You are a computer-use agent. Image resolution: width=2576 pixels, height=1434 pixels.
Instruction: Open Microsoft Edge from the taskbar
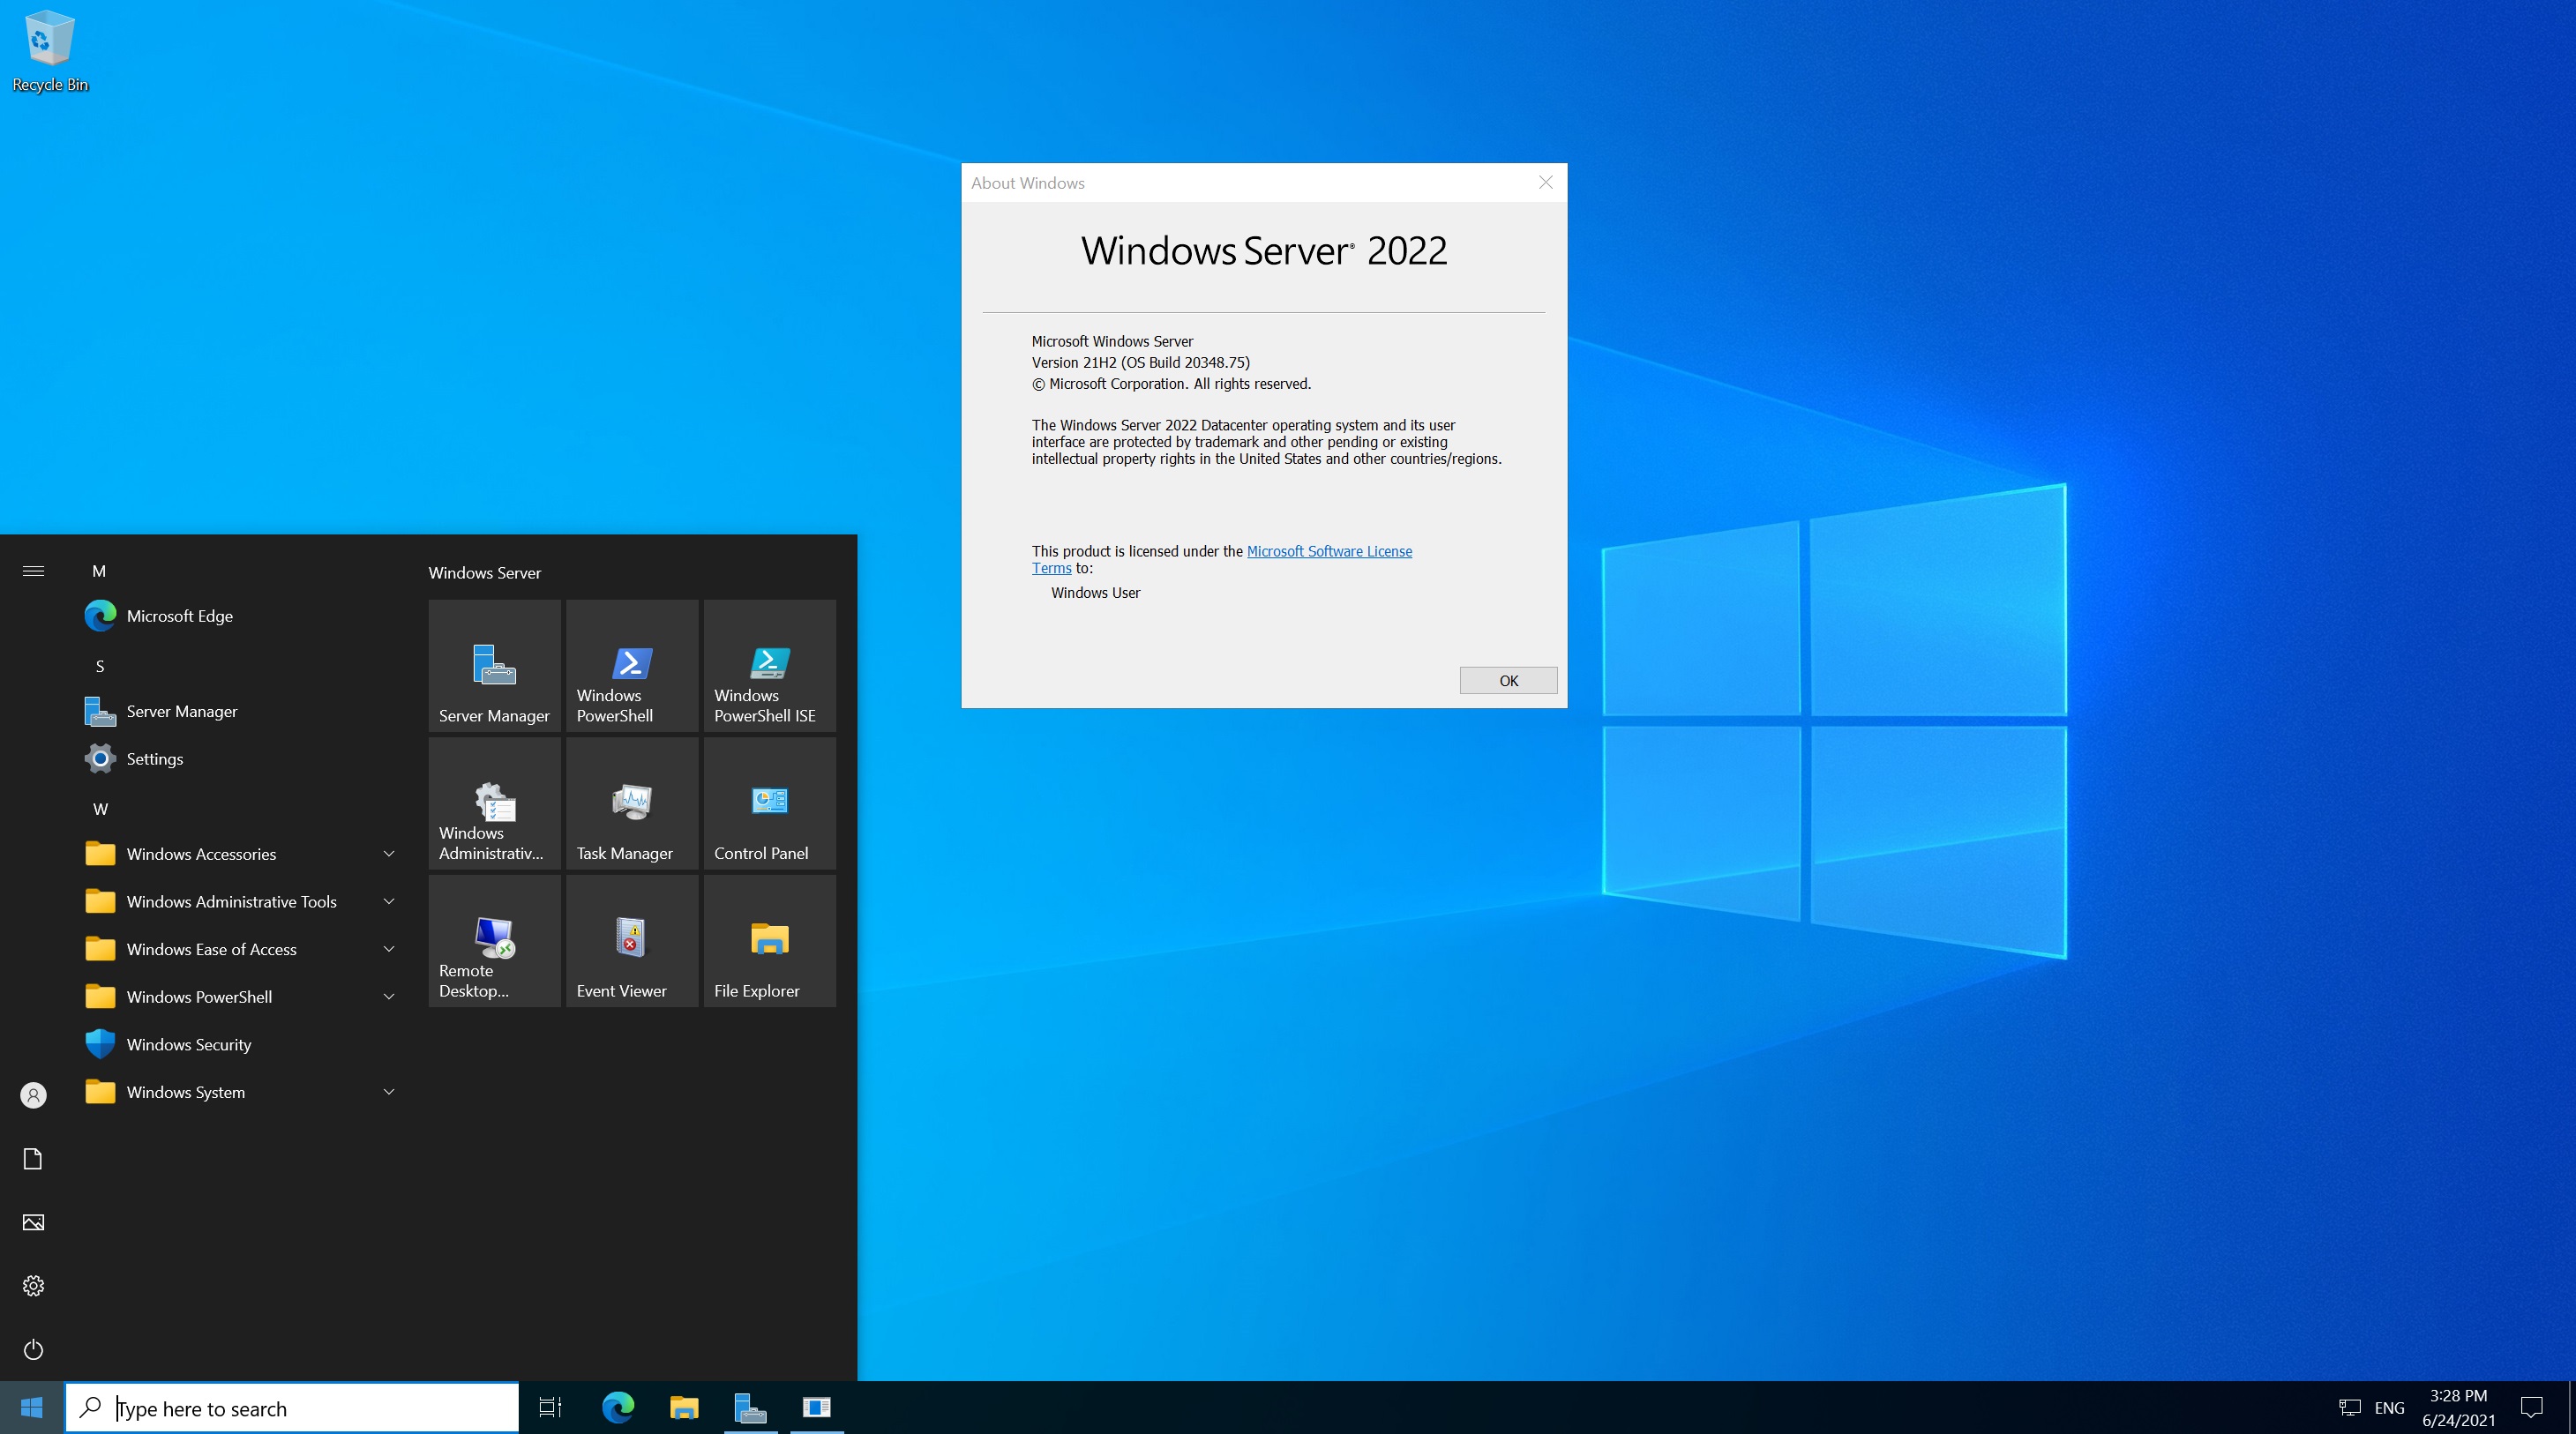click(618, 1408)
